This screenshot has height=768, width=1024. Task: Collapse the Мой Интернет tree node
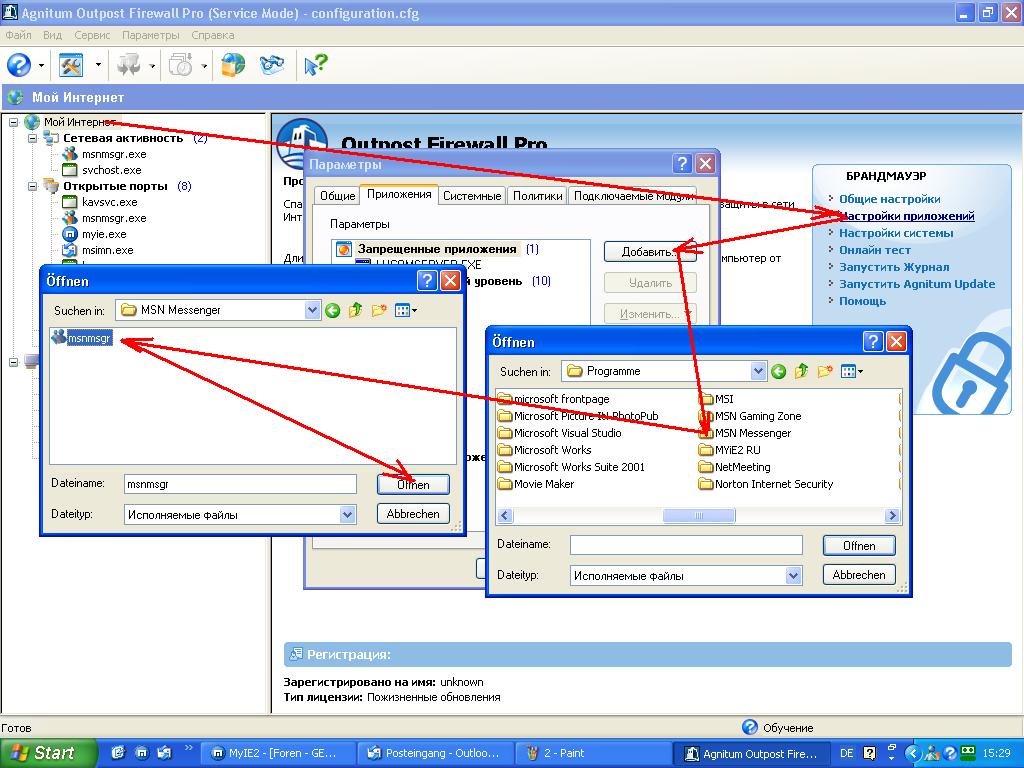click(14, 122)
